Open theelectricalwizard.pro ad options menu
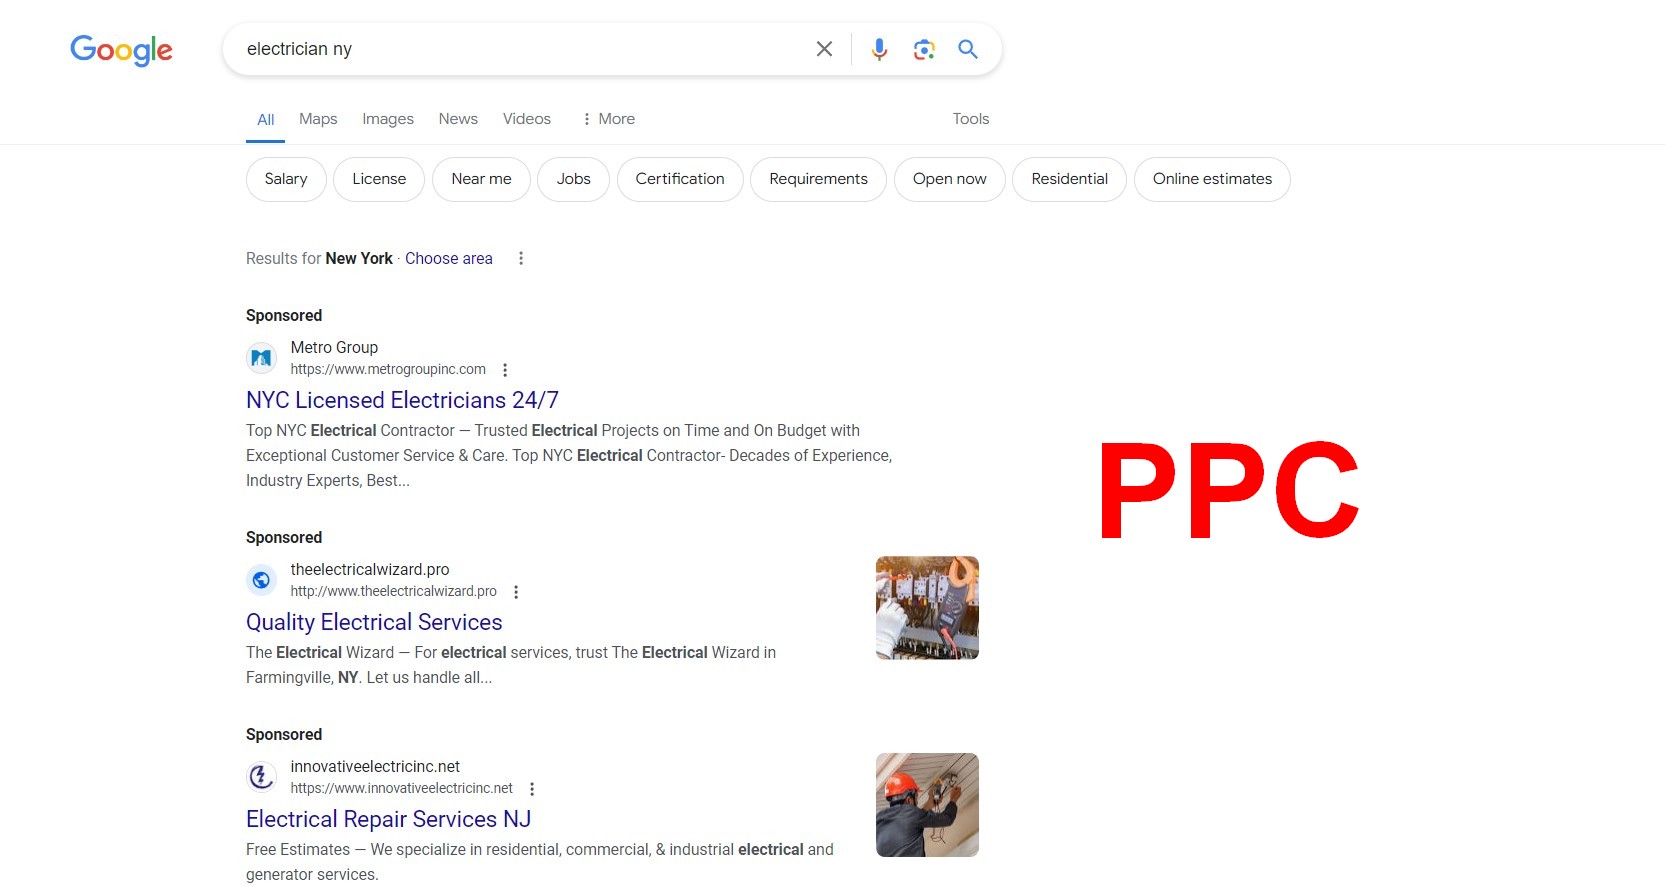The width and height of the screenshot is (1665, 887). [516, 592]
